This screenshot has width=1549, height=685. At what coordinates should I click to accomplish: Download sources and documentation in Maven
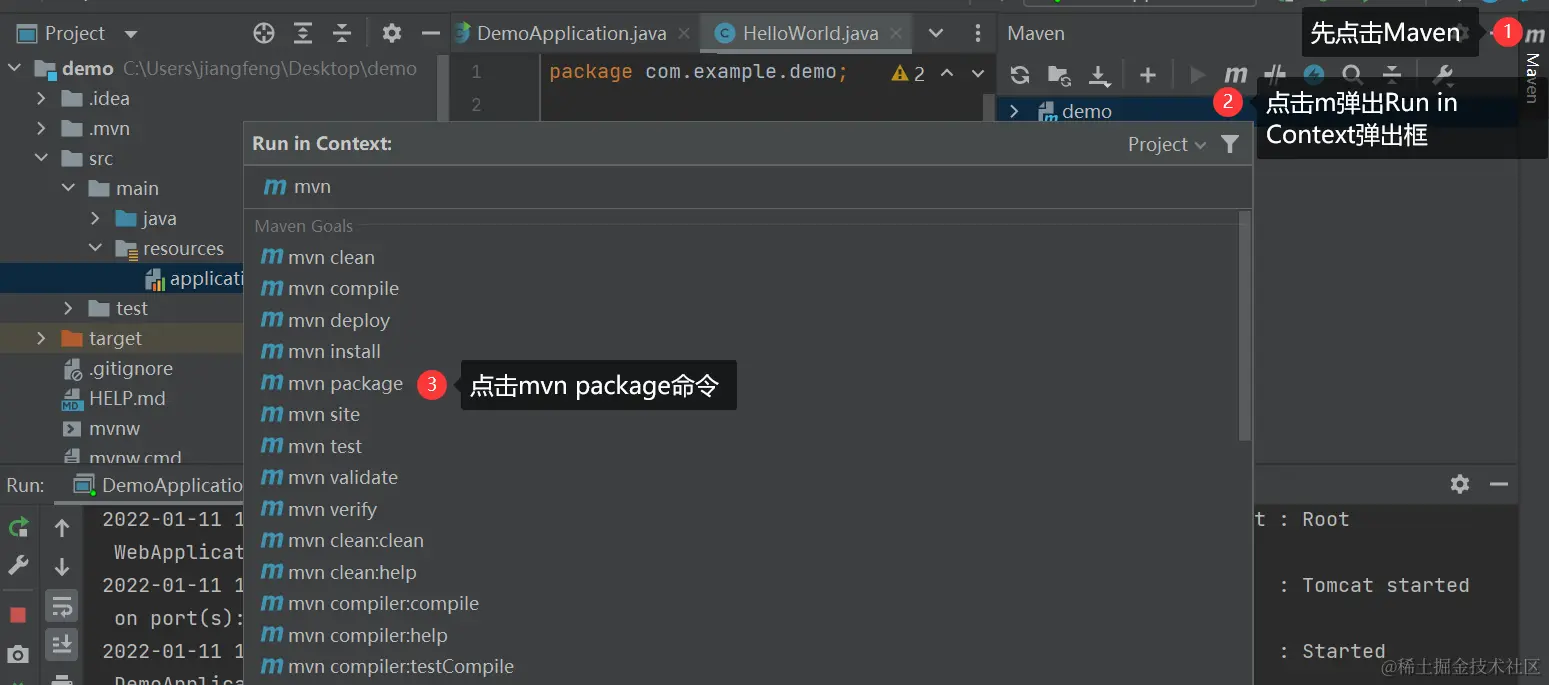point(1099,74)
